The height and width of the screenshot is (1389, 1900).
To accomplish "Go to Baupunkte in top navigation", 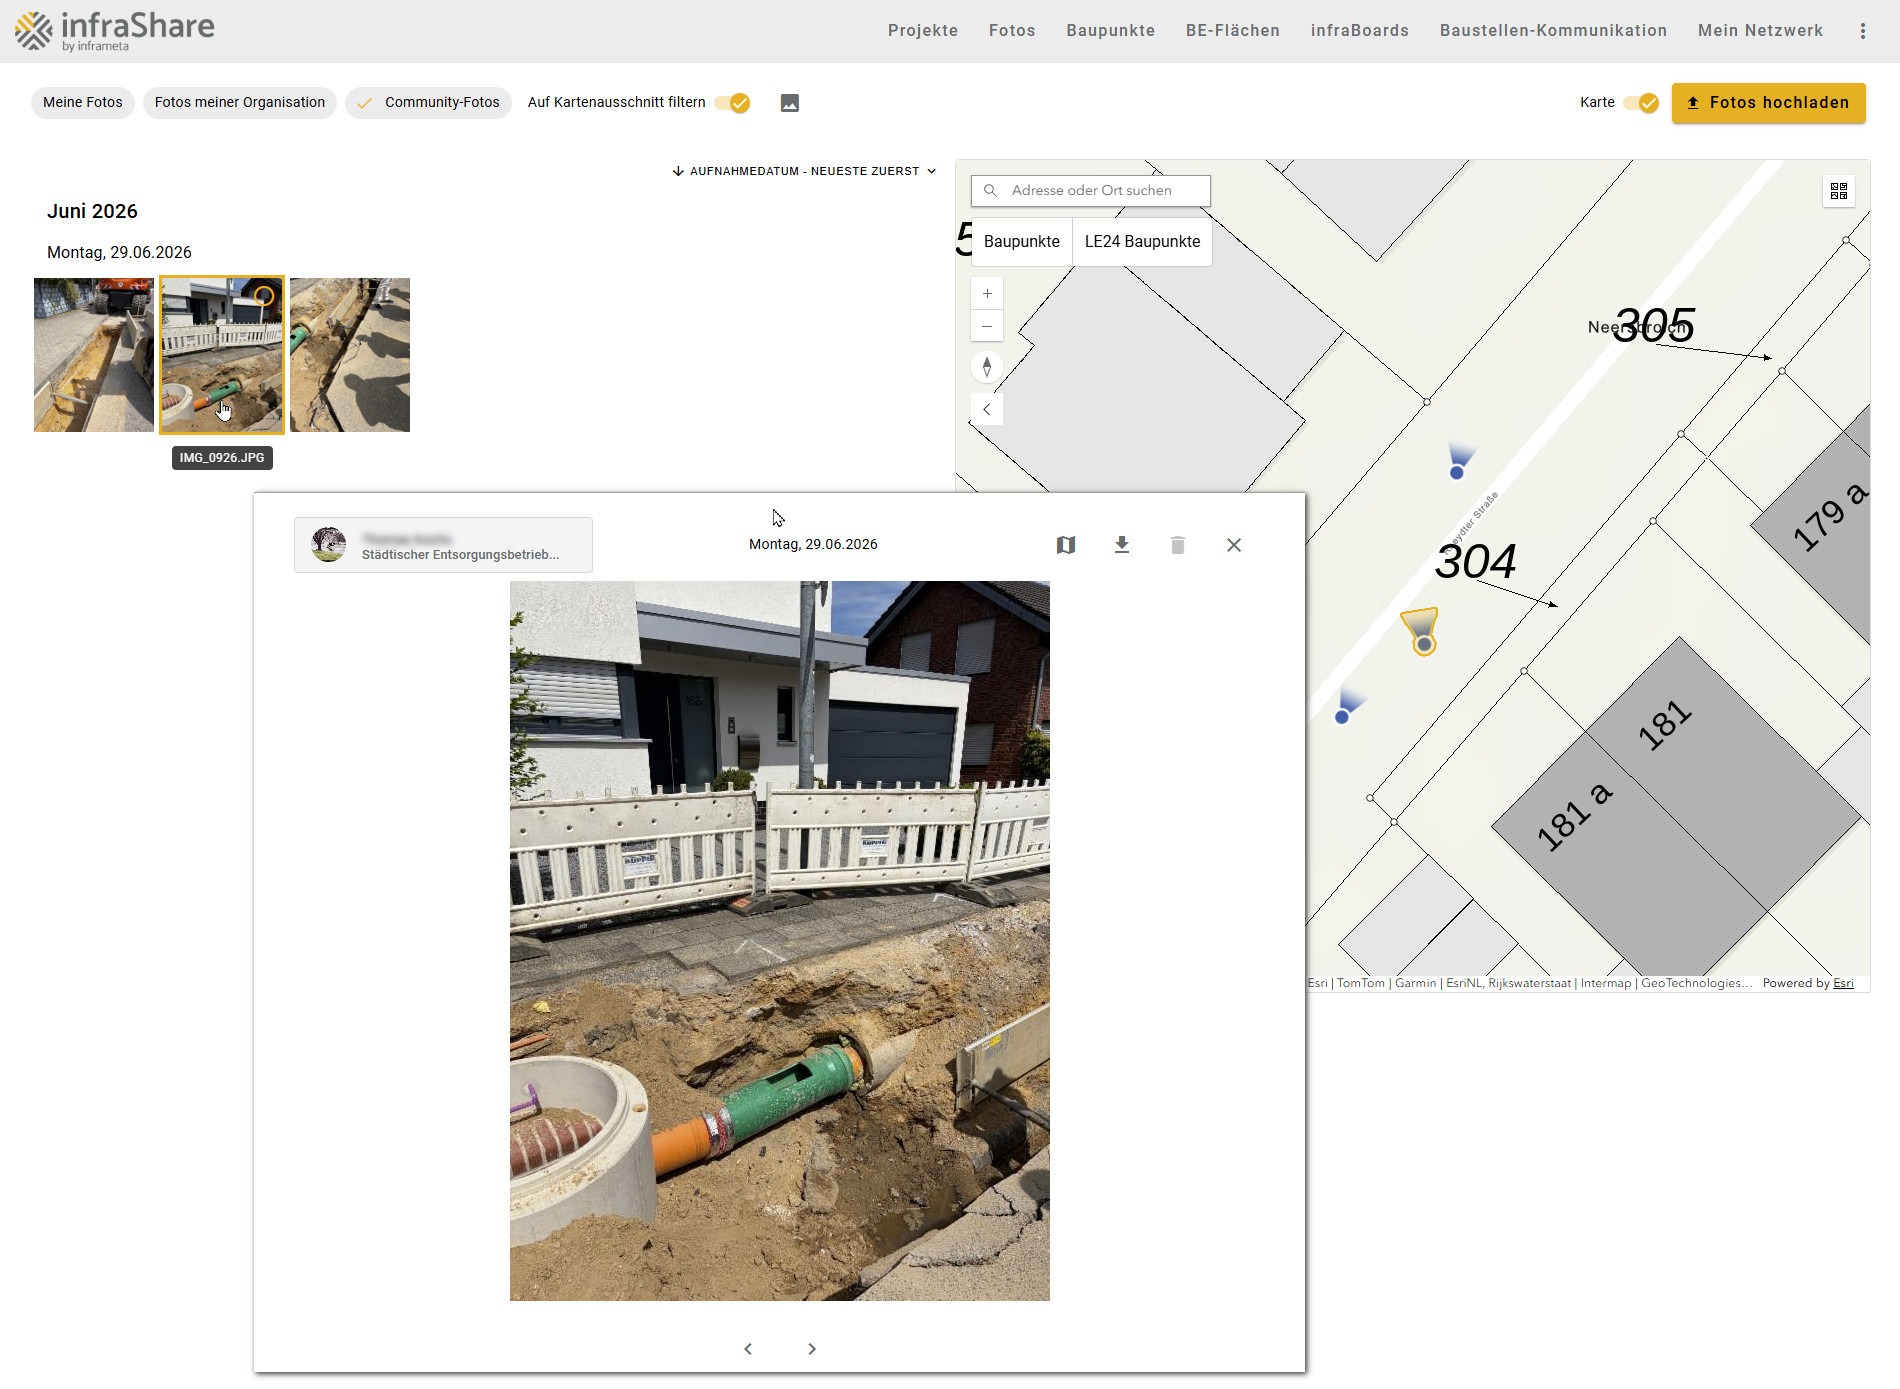I will point(1110,31).
